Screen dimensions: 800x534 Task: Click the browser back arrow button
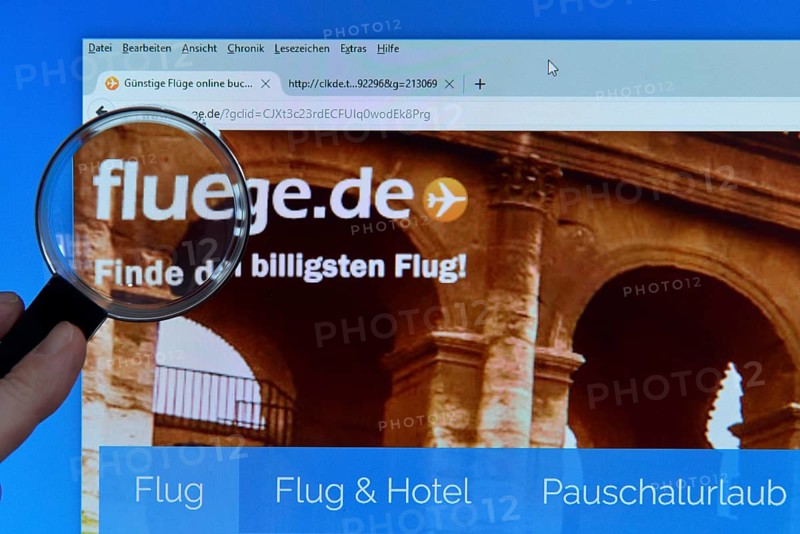[x=102, y=111]
